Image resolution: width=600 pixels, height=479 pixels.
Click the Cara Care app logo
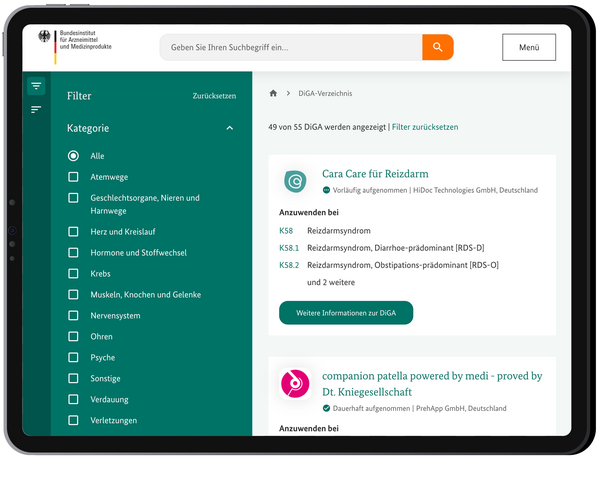click(295, 181)
